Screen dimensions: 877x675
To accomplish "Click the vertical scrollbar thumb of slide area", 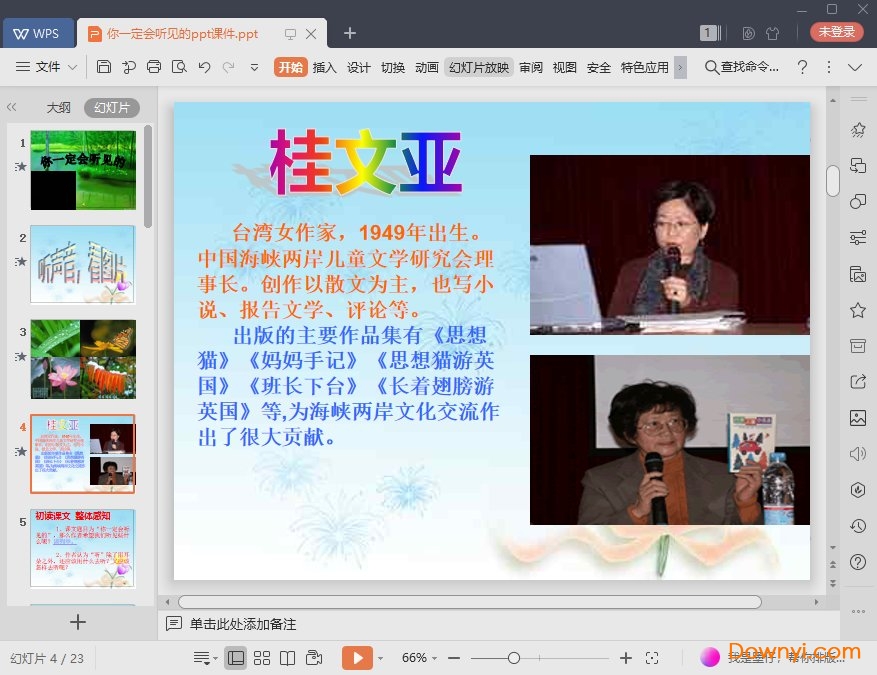I will tap(833, 181).
